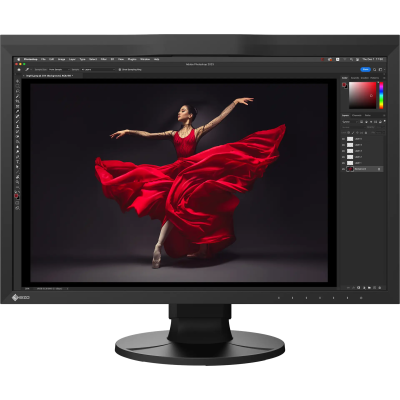The height and width of the screenshot is (400, 400).
Task: Switch to the Channels tab
Action: point(357,115)
